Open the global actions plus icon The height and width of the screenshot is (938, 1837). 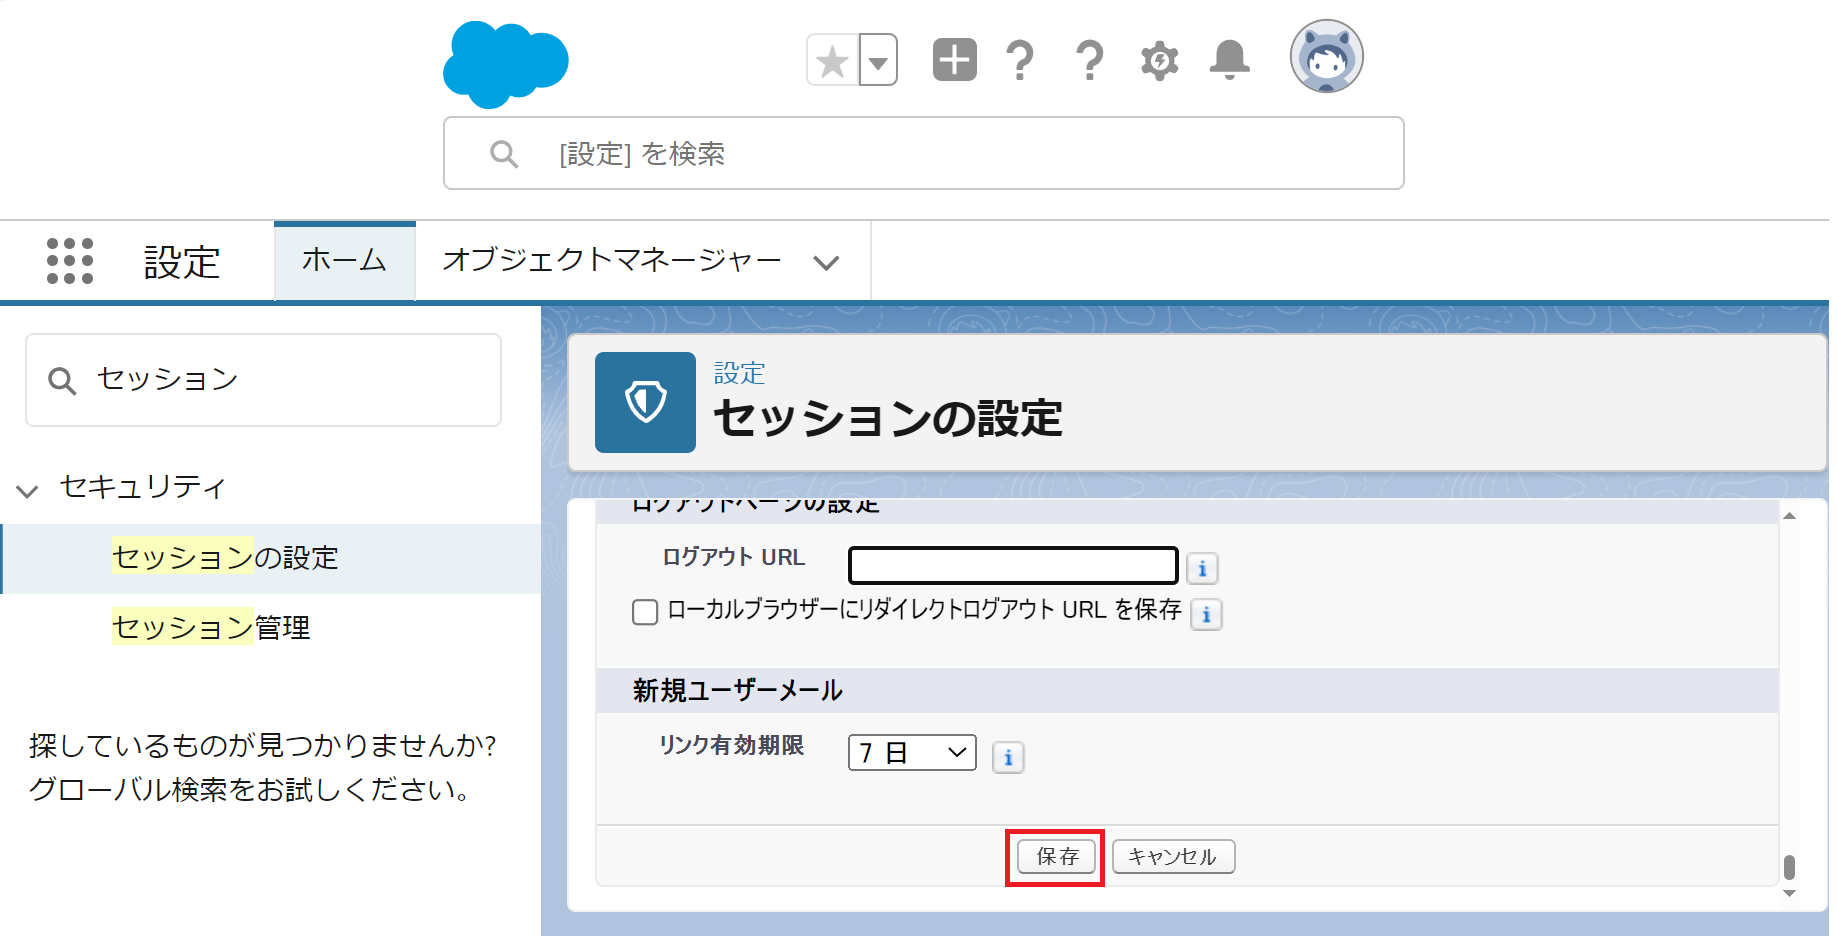tap(954, 60)
